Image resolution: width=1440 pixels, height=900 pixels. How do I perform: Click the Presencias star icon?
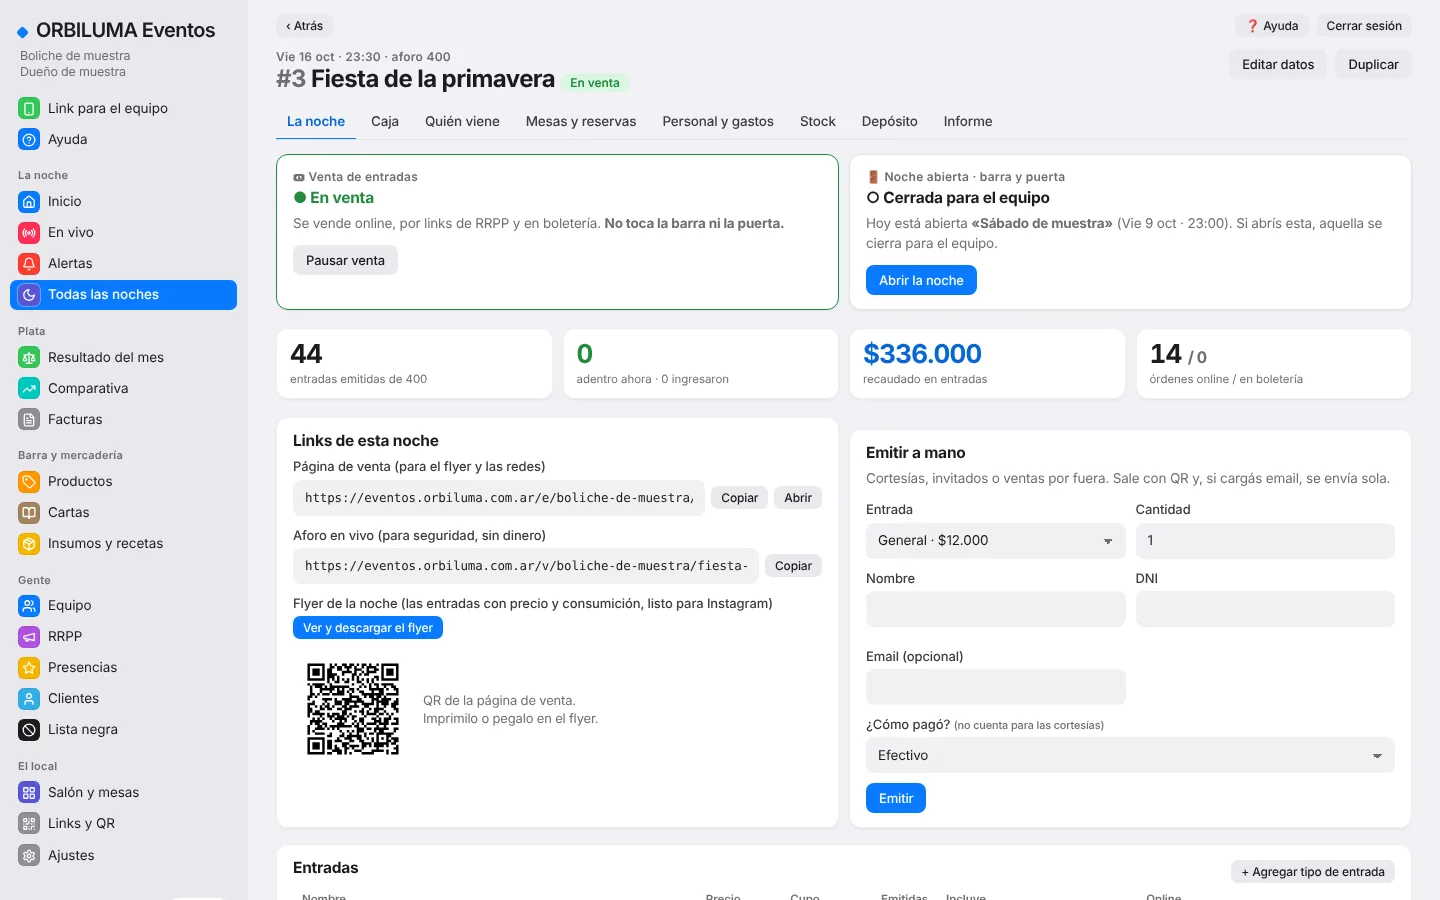click(x=29, y=667)
